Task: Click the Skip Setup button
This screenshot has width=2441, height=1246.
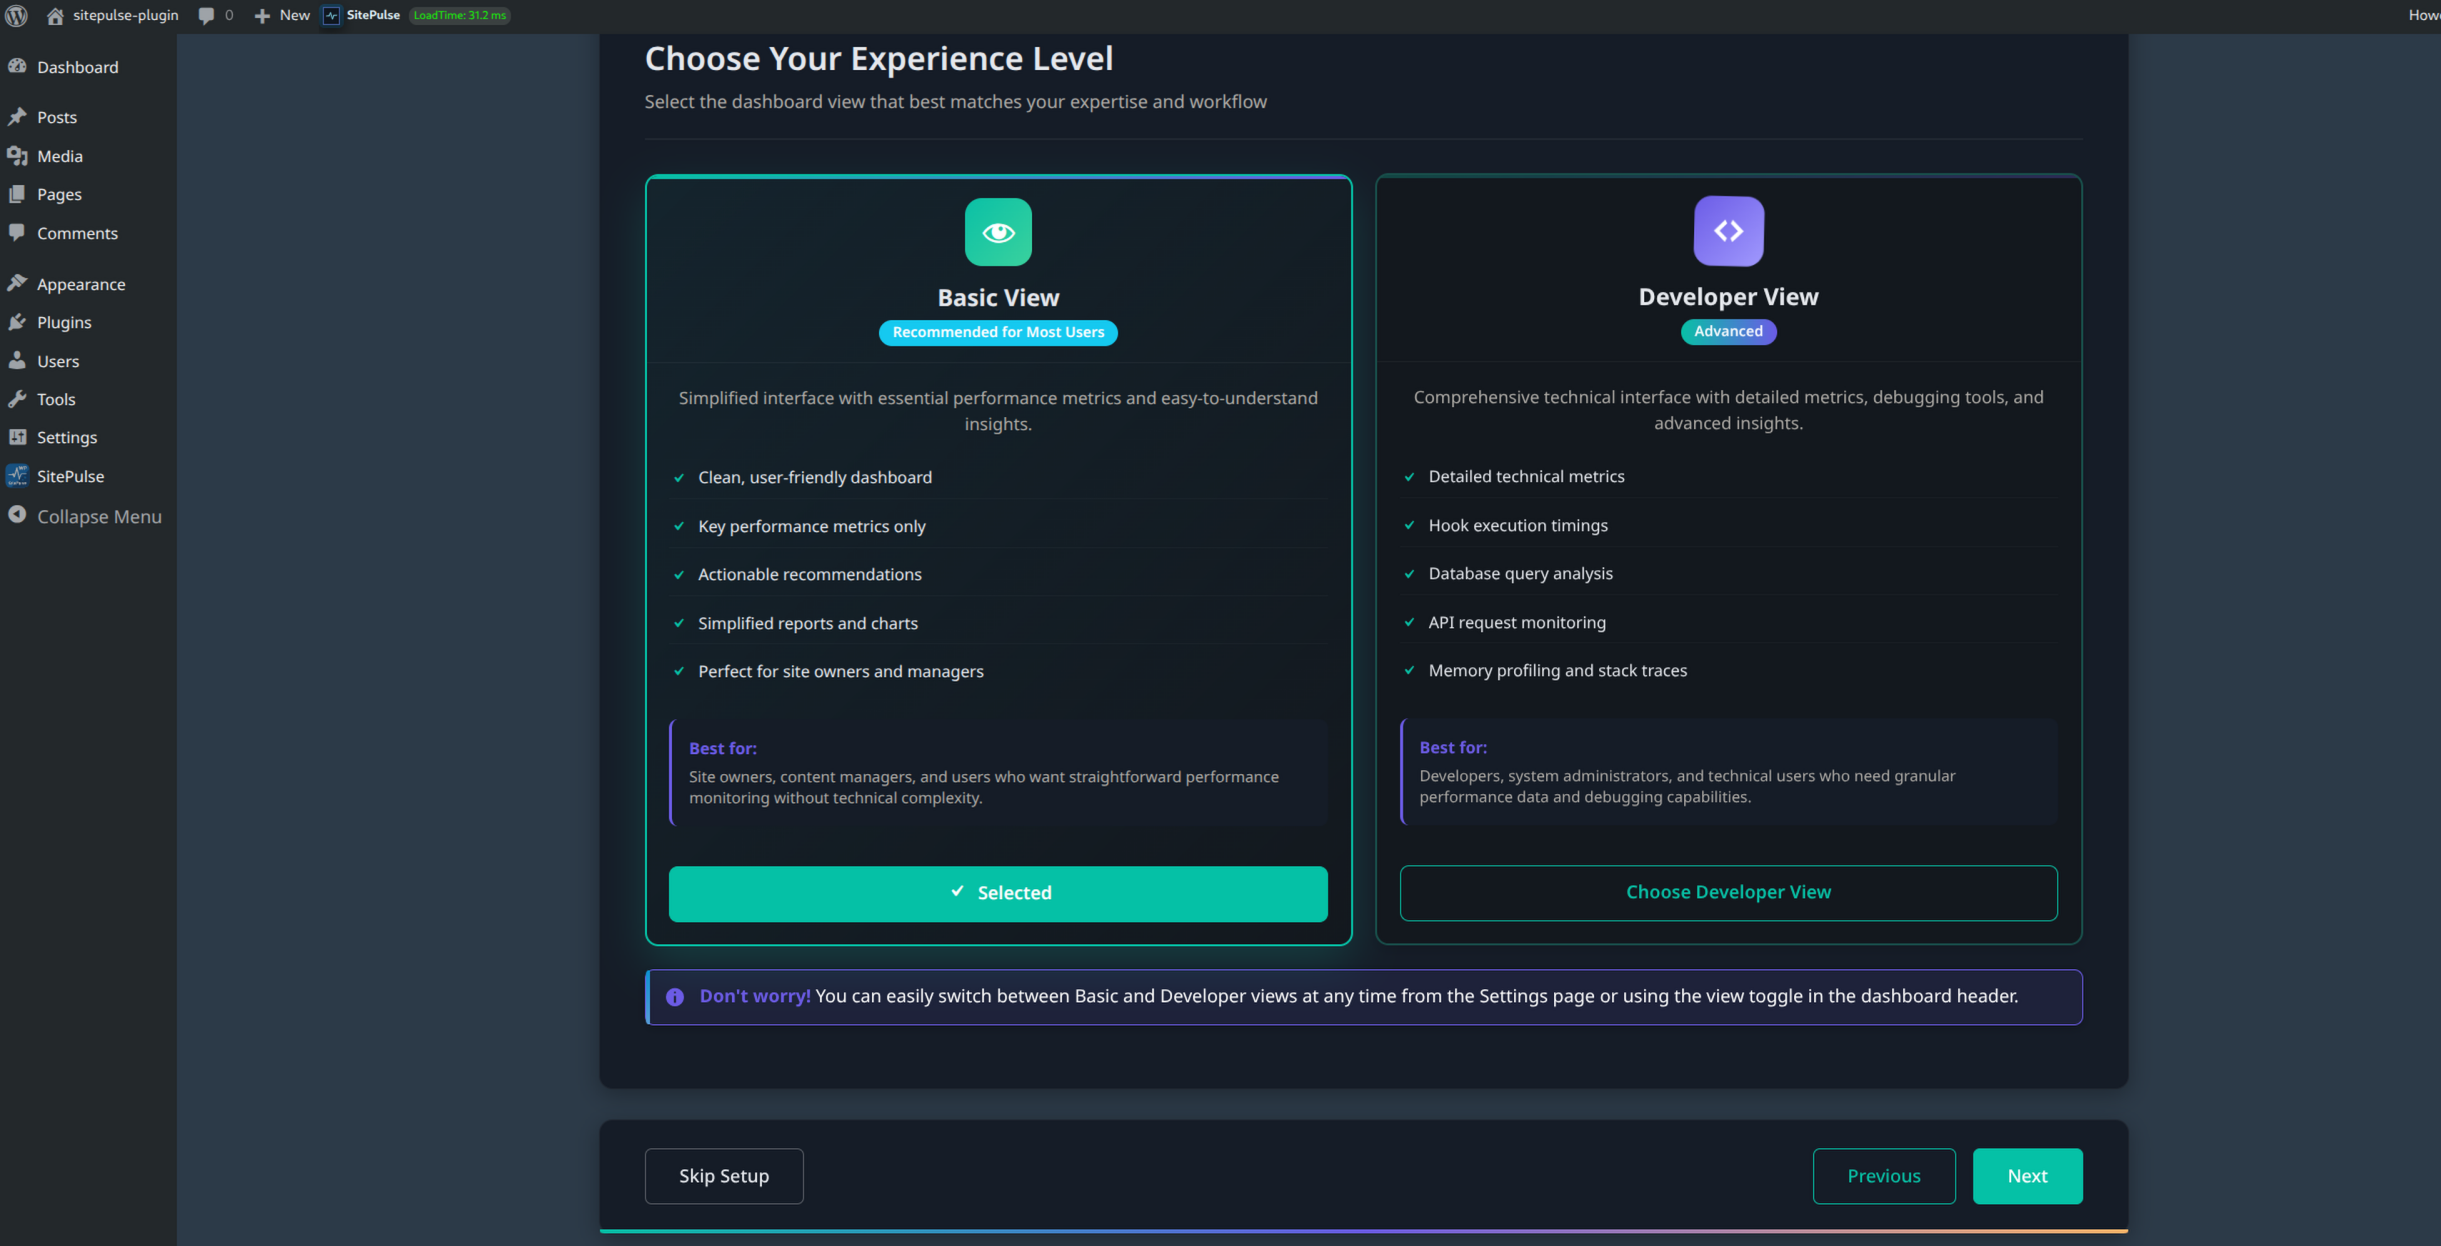Action: click(723, 1176)
